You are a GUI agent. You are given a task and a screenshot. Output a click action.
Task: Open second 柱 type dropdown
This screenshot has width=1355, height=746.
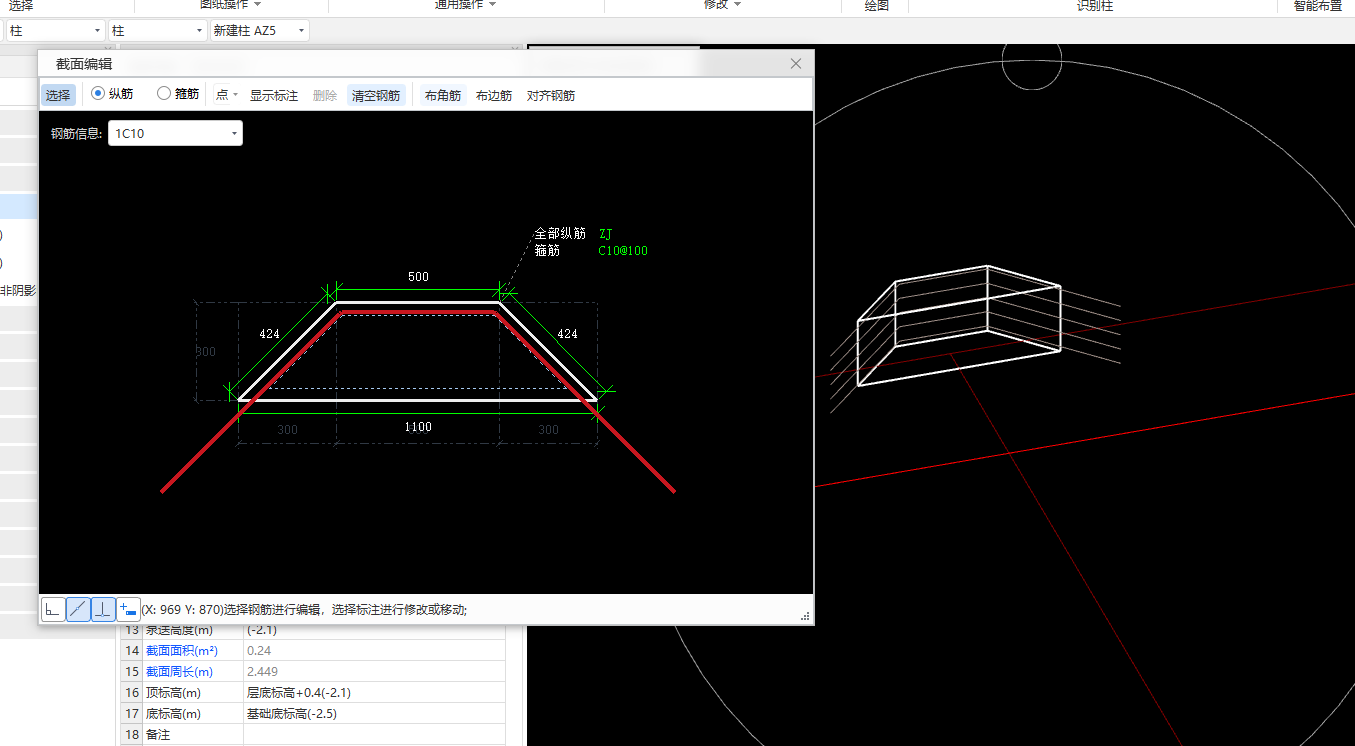[157, 31]
